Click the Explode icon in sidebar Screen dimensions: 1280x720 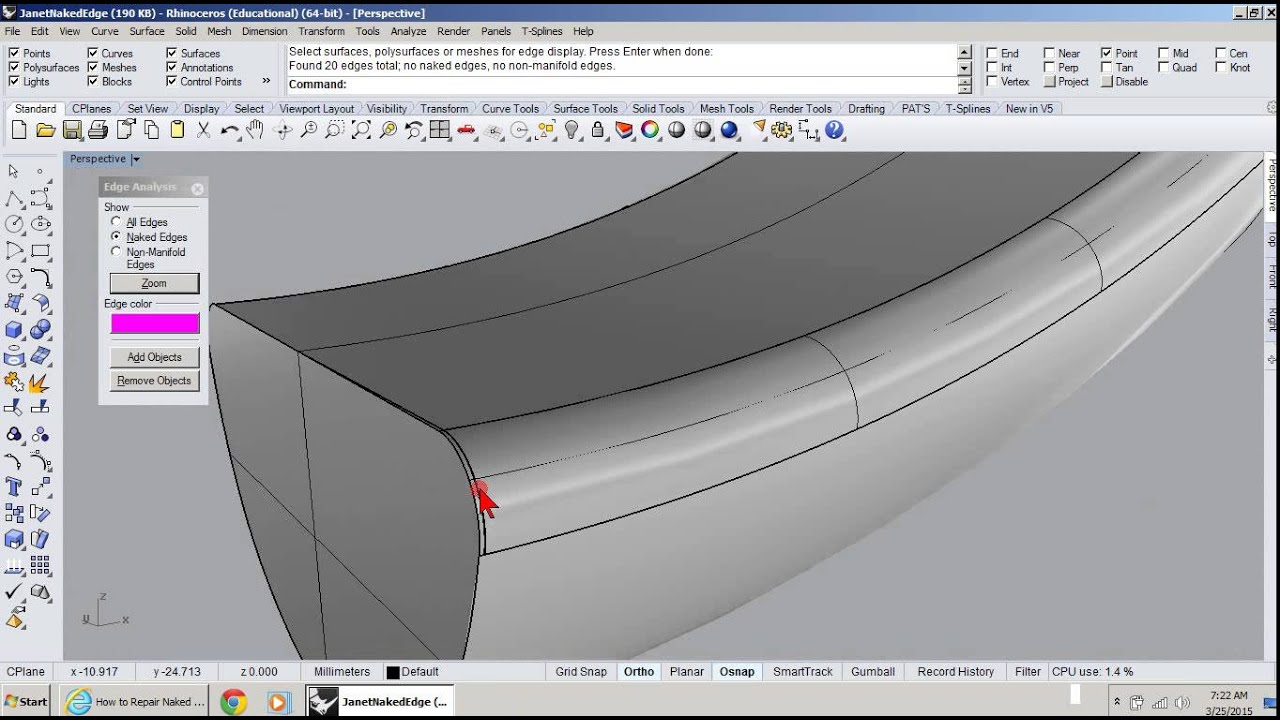click(40, 381)
